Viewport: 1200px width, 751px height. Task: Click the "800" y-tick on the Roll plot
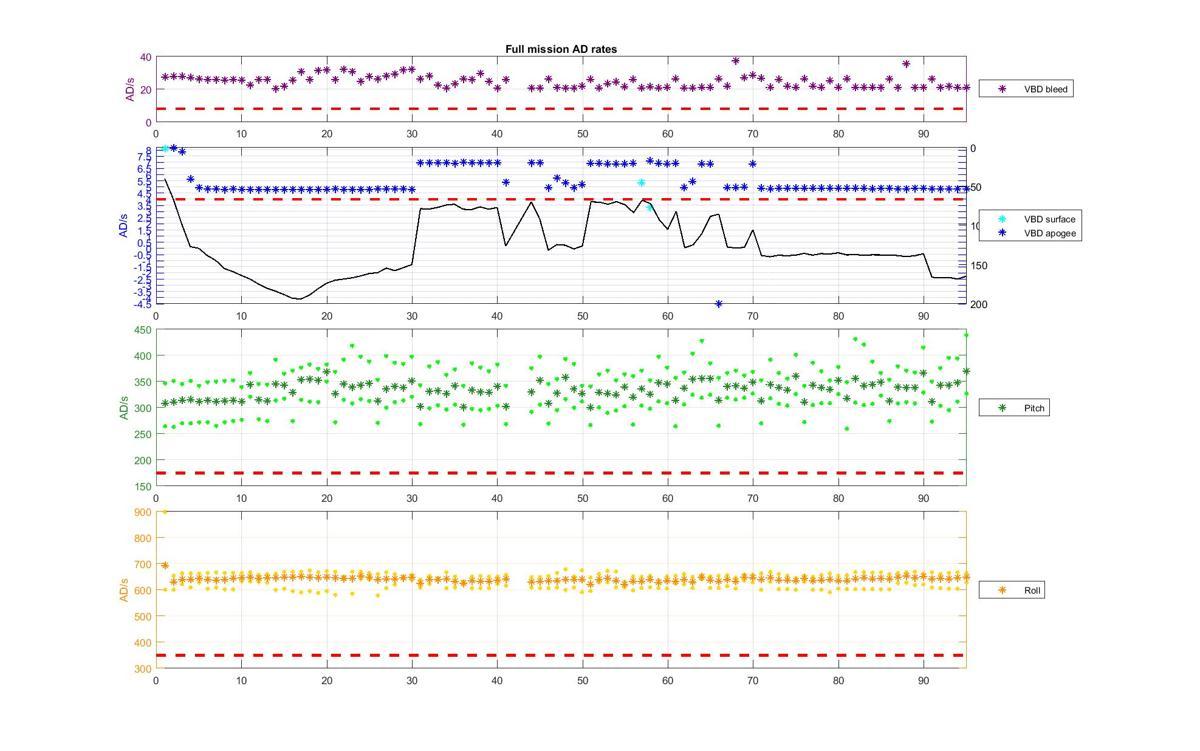tap(143, 538)
